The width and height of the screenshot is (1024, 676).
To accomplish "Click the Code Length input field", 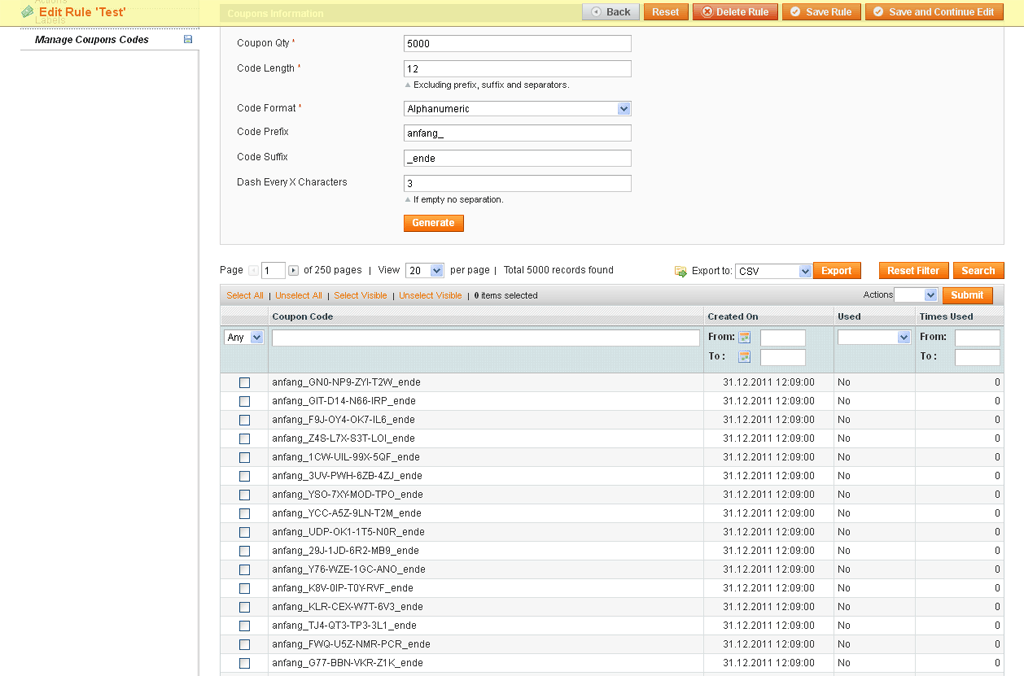I will [517, 69].
